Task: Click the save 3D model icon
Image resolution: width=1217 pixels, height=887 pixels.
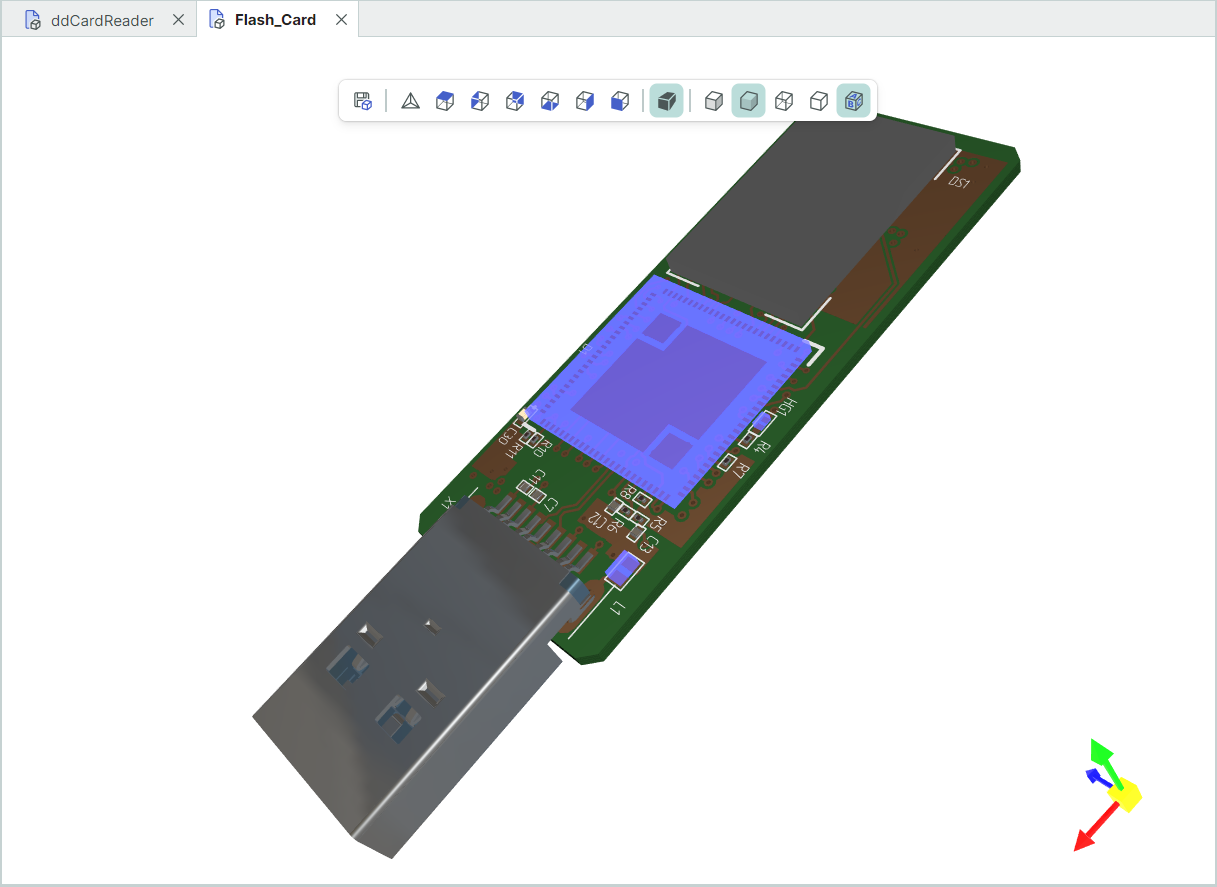Action: (363, 100)
